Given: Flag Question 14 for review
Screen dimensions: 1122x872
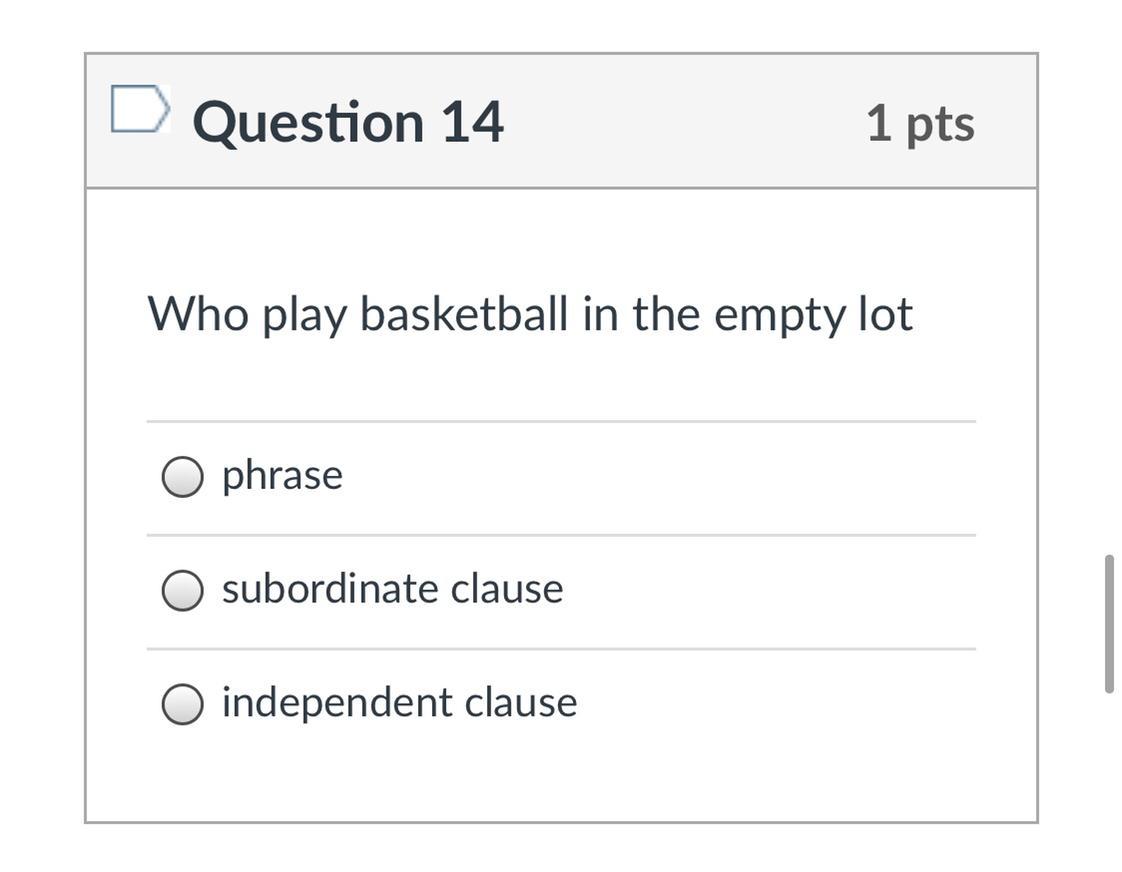Looking at the screenshot, I should click(139, 109).
